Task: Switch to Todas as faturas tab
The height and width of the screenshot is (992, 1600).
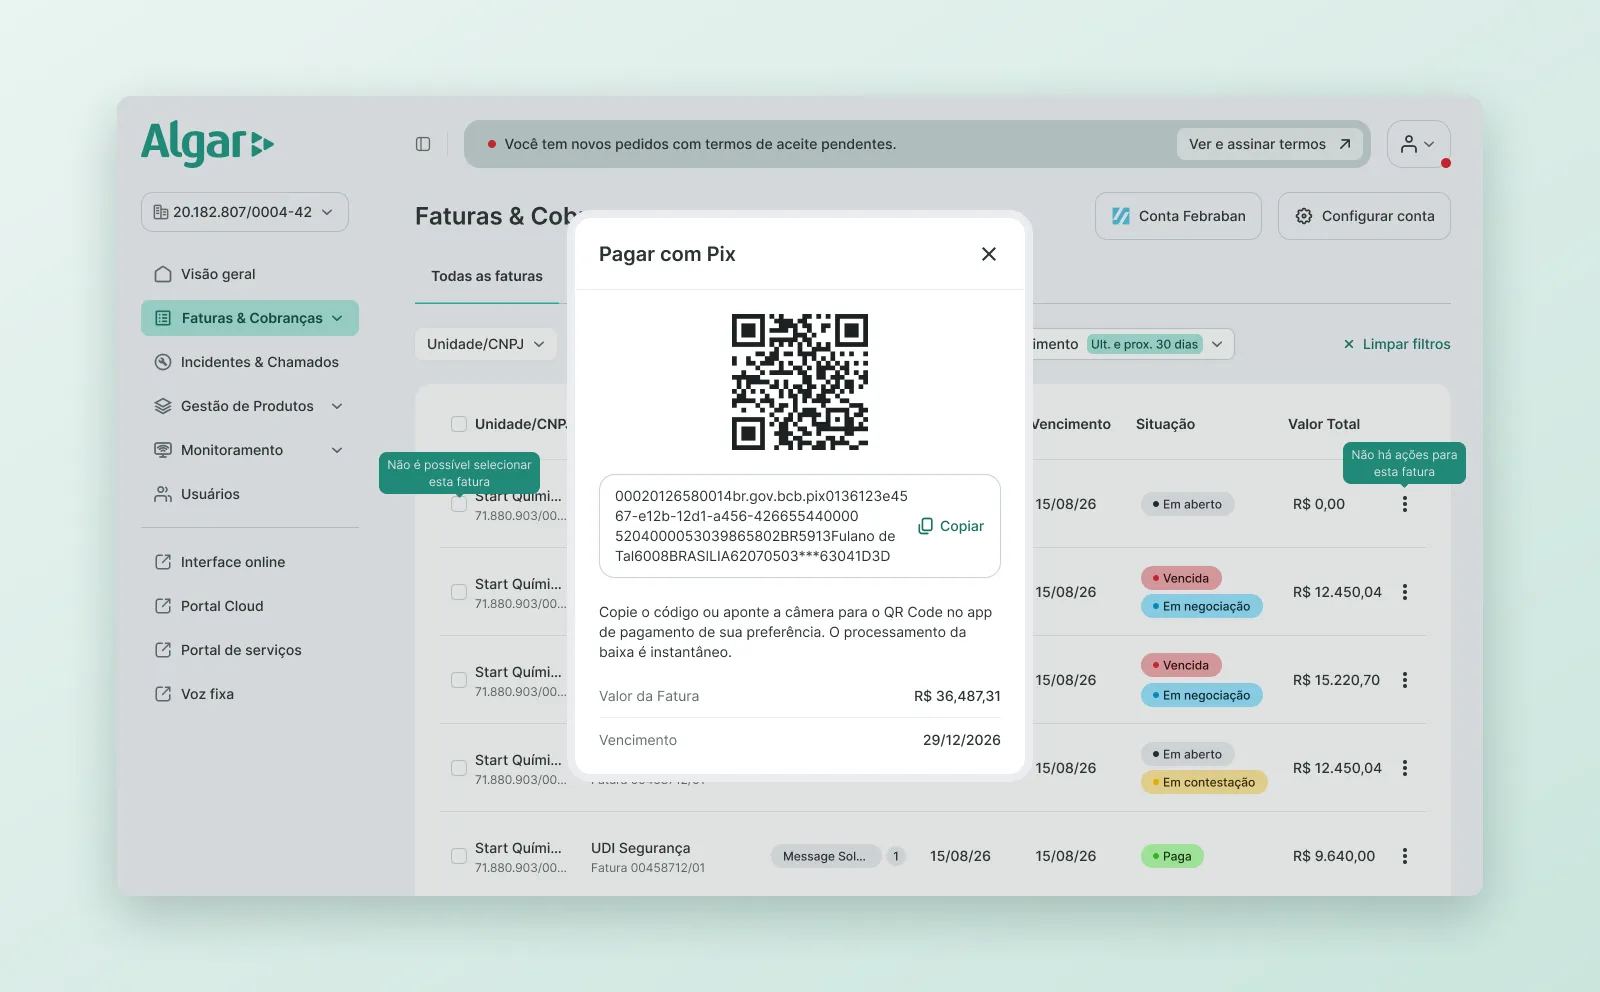Action: (487, 276)
